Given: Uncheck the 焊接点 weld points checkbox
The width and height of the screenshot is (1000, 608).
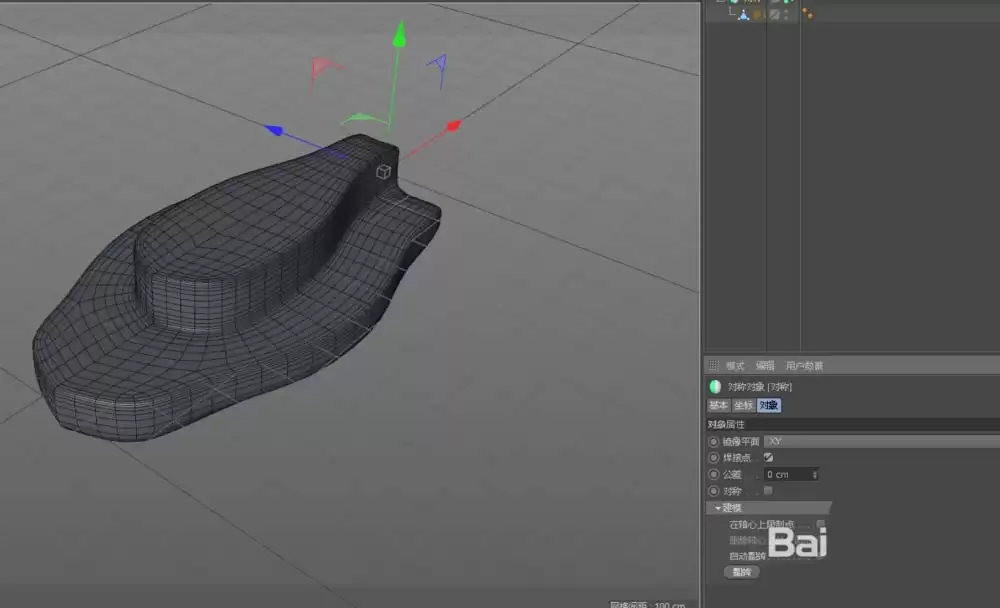Looking at the screenshot, I should point(769,457).
